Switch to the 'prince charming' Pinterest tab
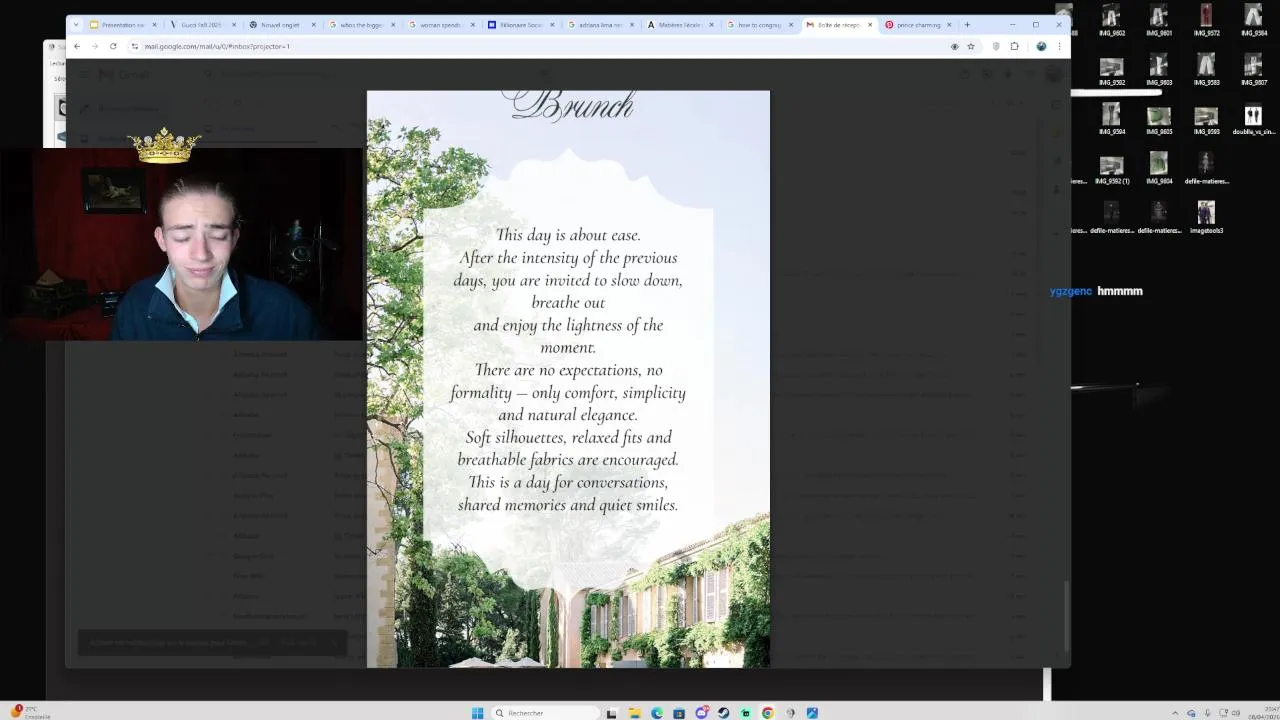 [918, 25]
